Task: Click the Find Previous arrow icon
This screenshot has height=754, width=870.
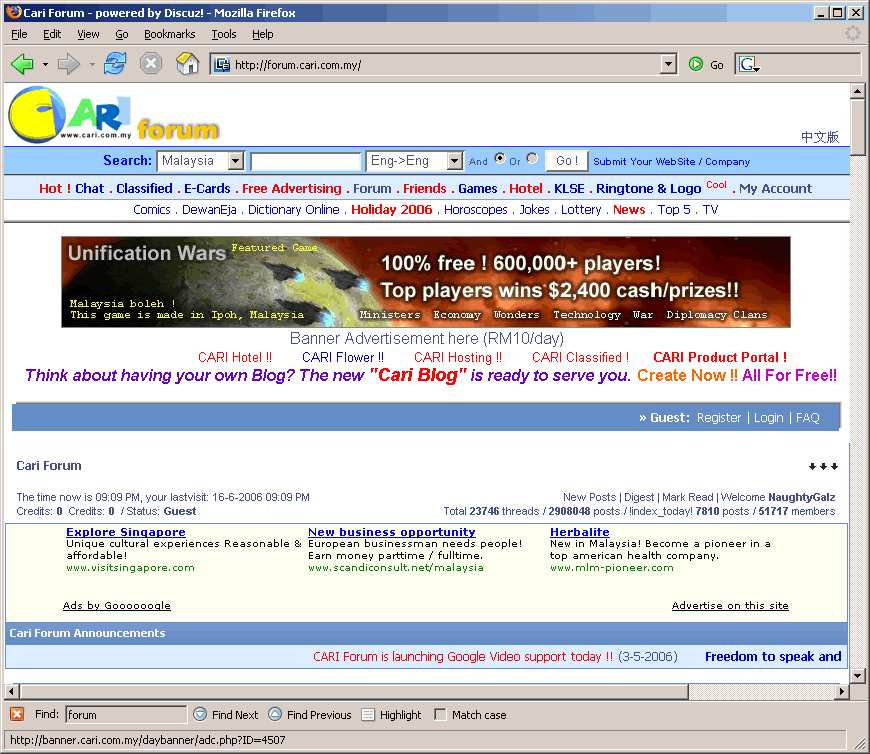Action: (x=275, y=715)
